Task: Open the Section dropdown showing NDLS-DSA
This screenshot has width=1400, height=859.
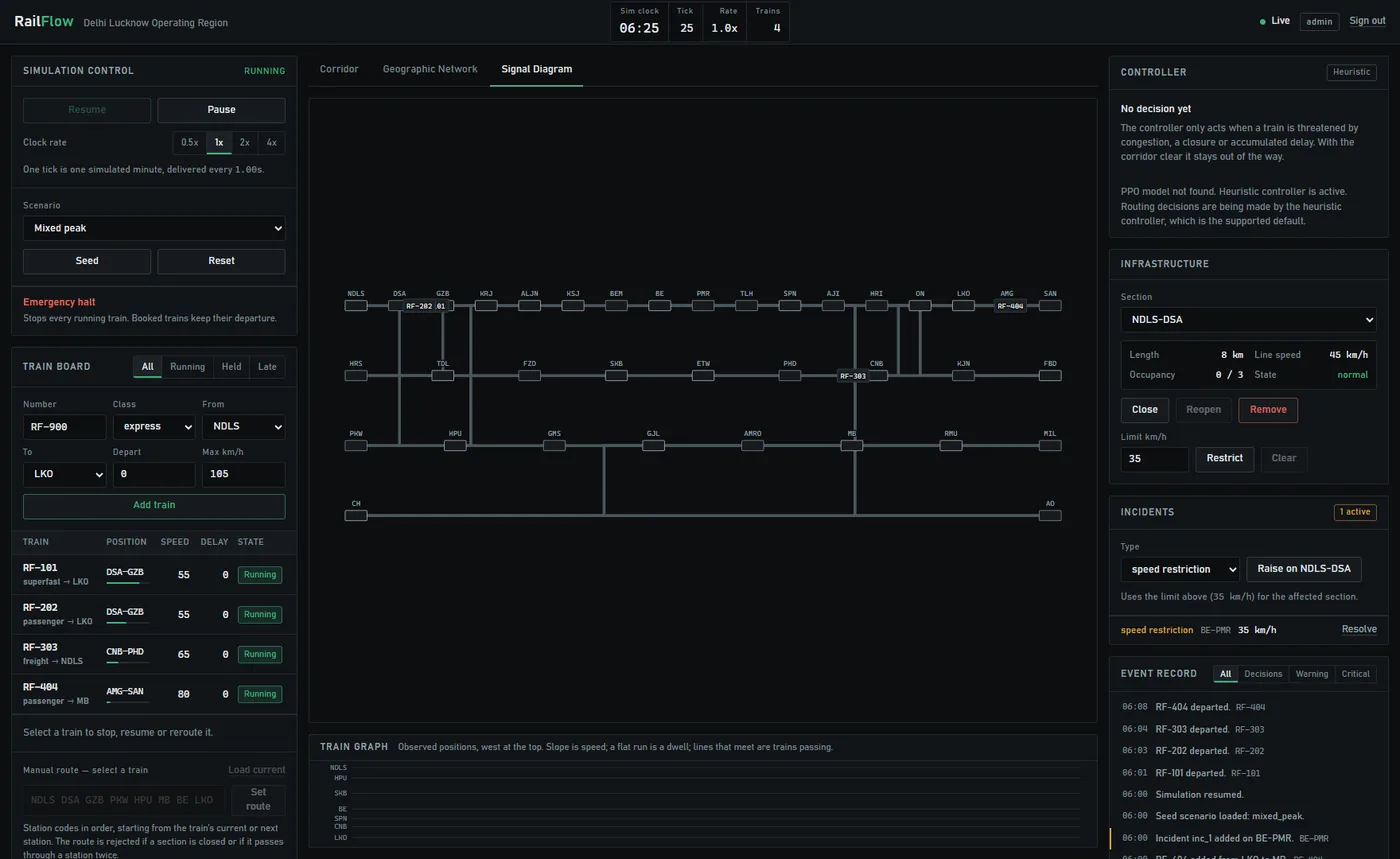Action: [1248, 320]
